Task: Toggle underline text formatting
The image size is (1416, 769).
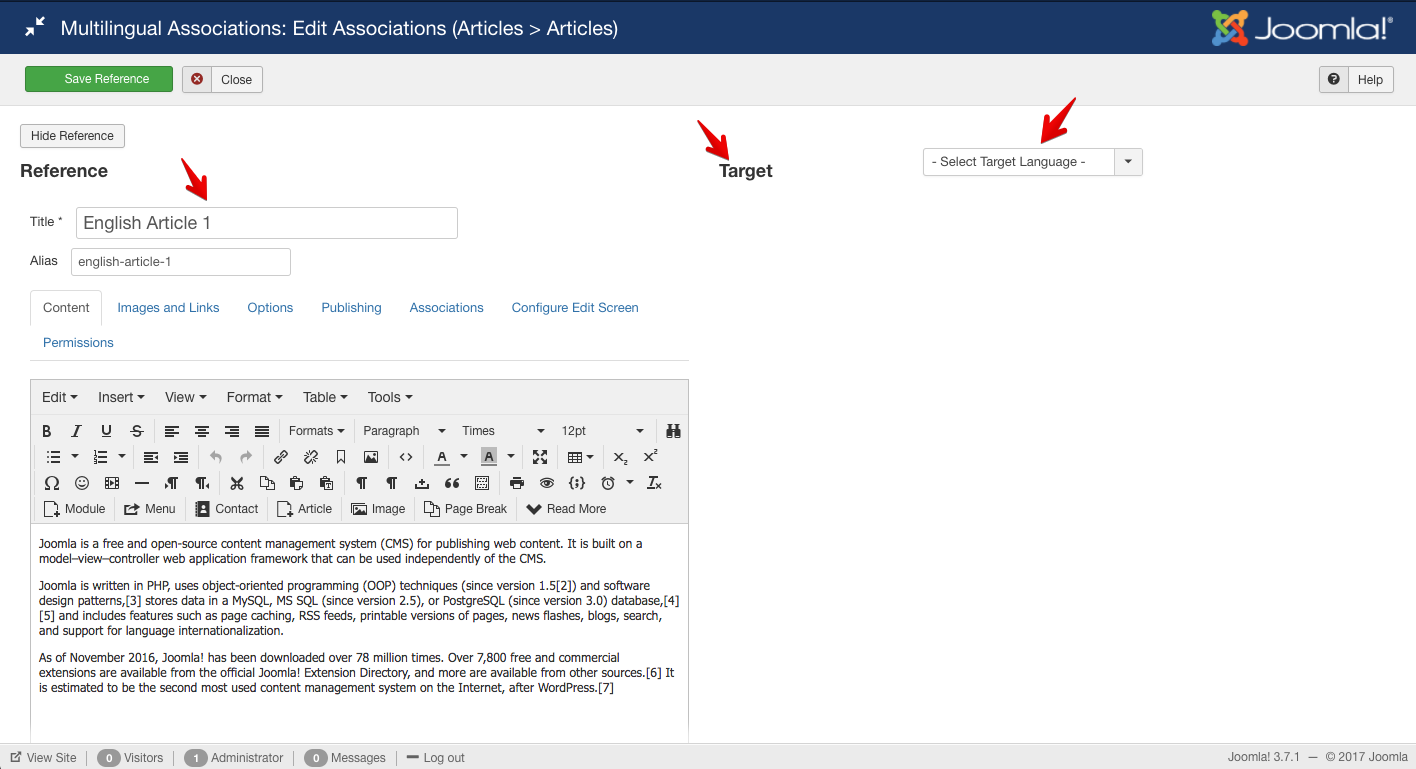Action: point(106,431)
